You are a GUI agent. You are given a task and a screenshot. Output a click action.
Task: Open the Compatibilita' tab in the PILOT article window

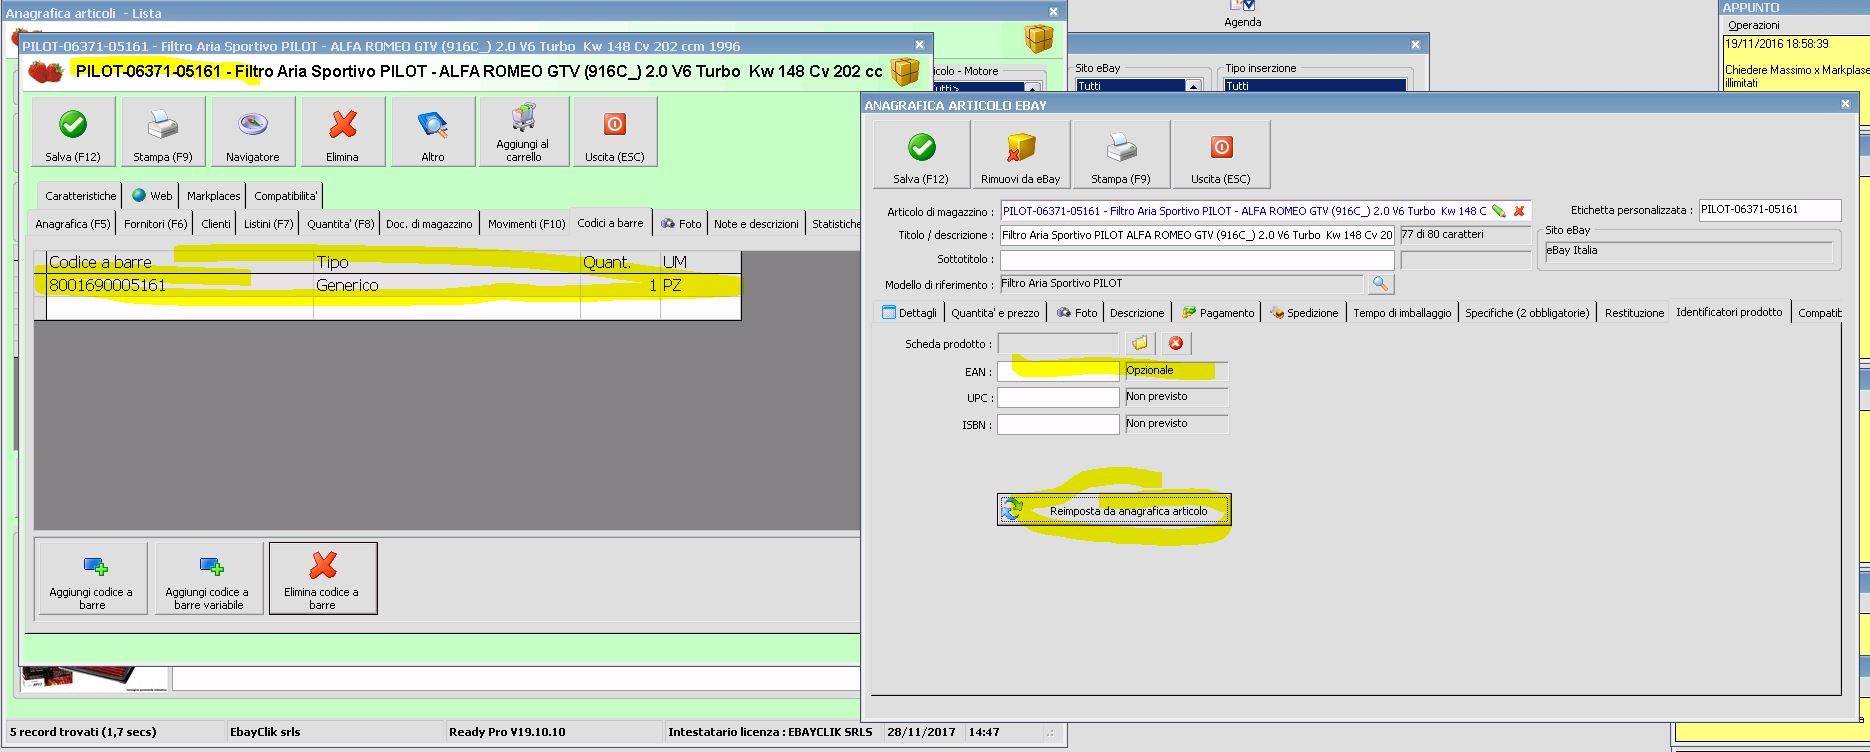286,196
